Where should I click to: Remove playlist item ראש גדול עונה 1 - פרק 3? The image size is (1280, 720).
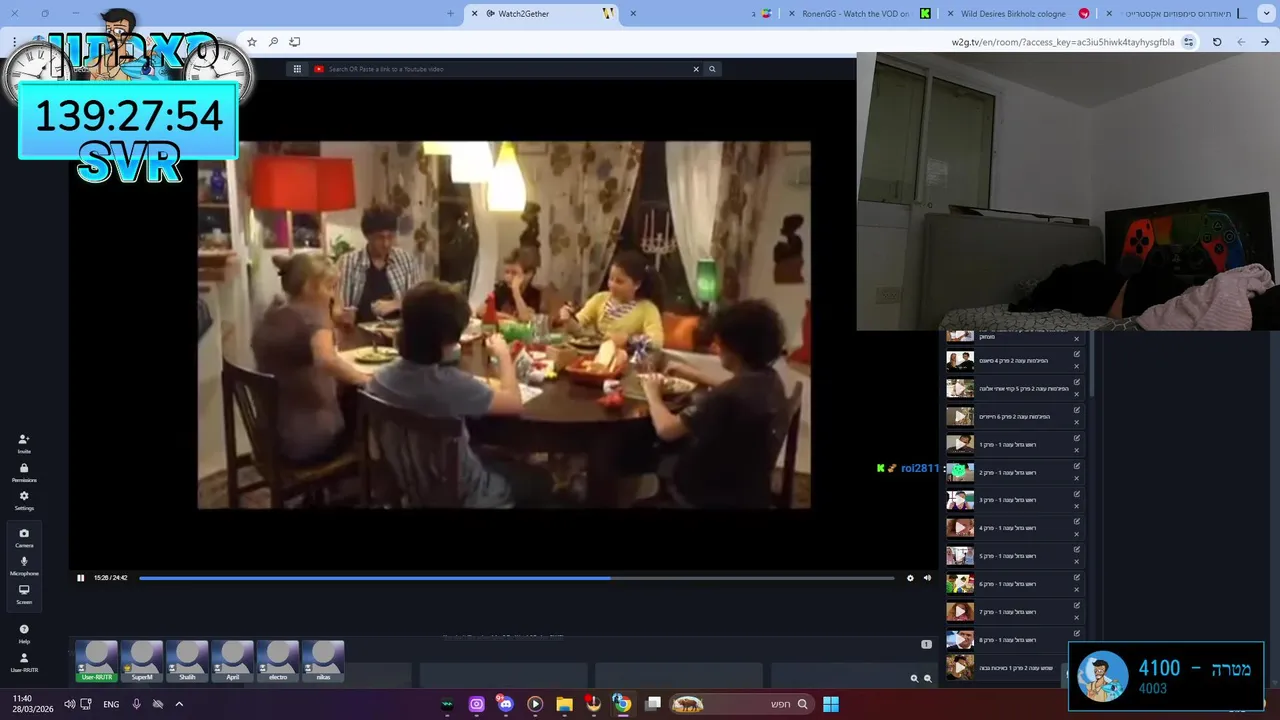[1077, 506]
